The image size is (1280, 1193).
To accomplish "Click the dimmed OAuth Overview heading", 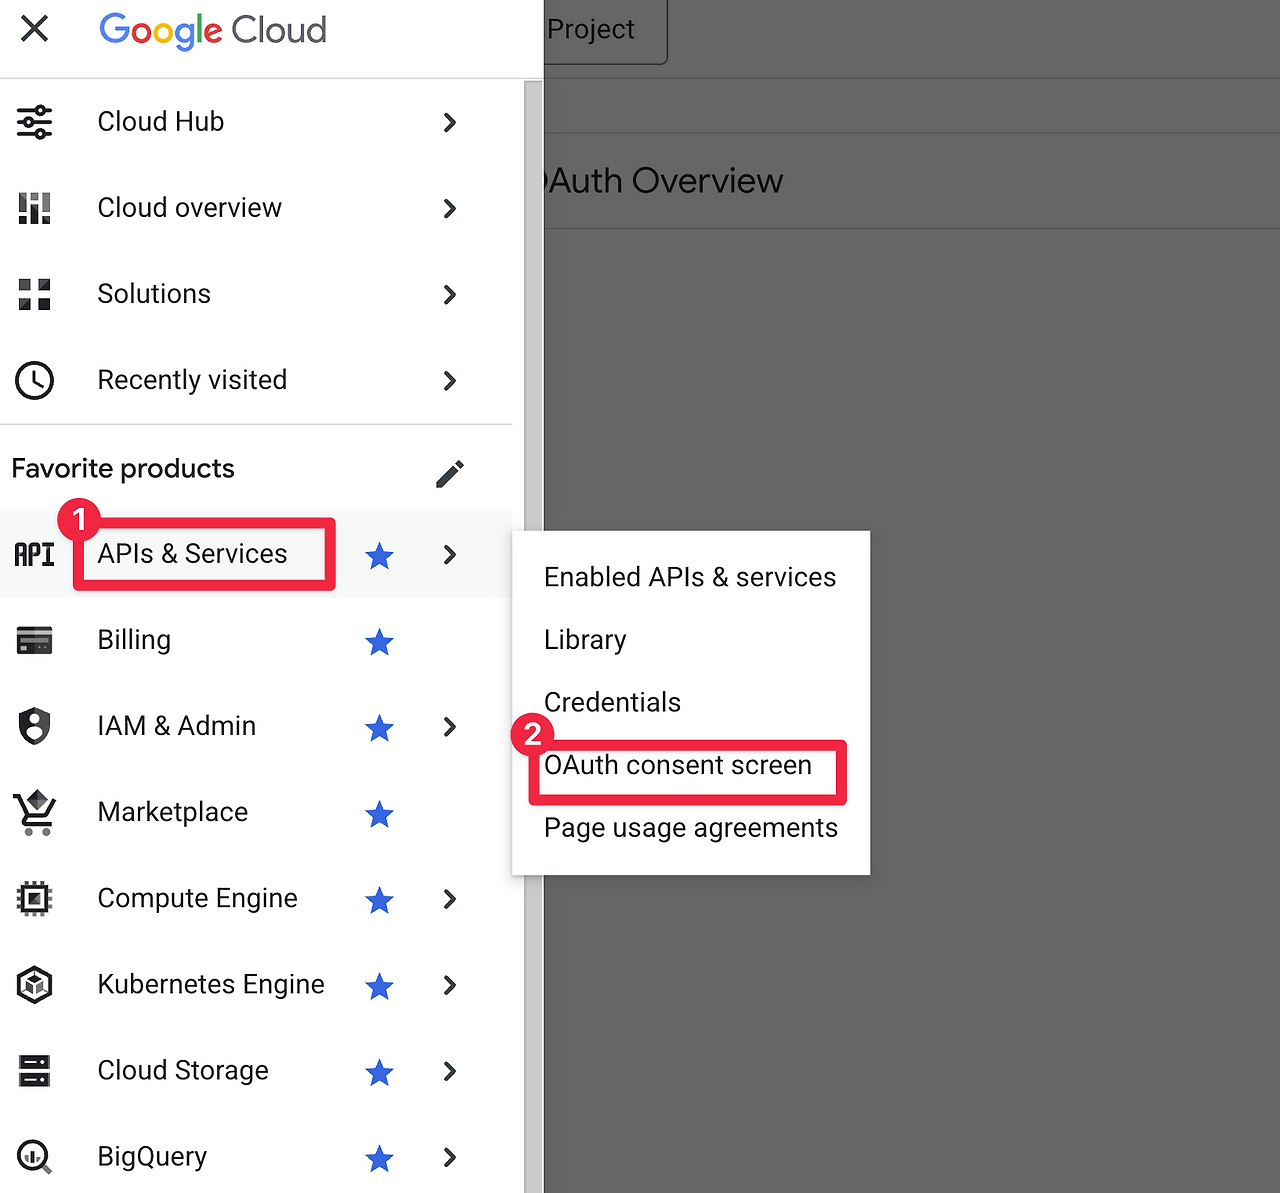I will click(663, 181).
